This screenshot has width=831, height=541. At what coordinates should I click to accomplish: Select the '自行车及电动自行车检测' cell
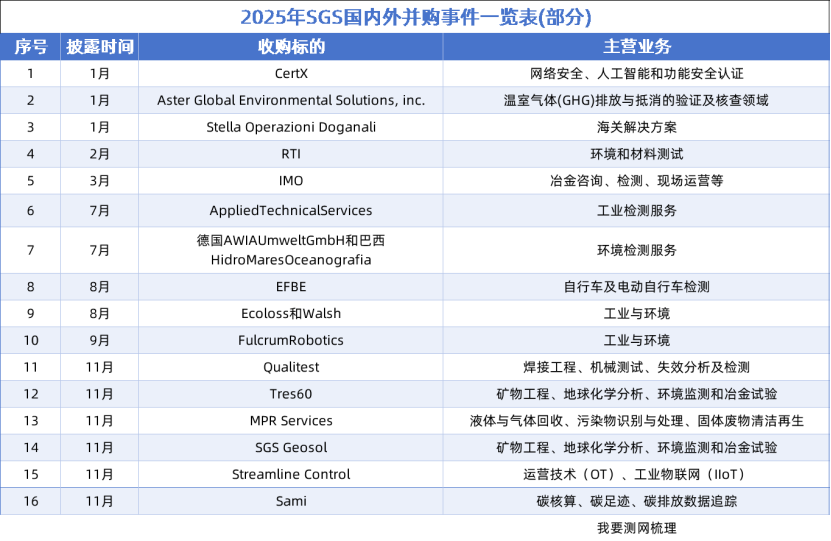tap(636, 287)
